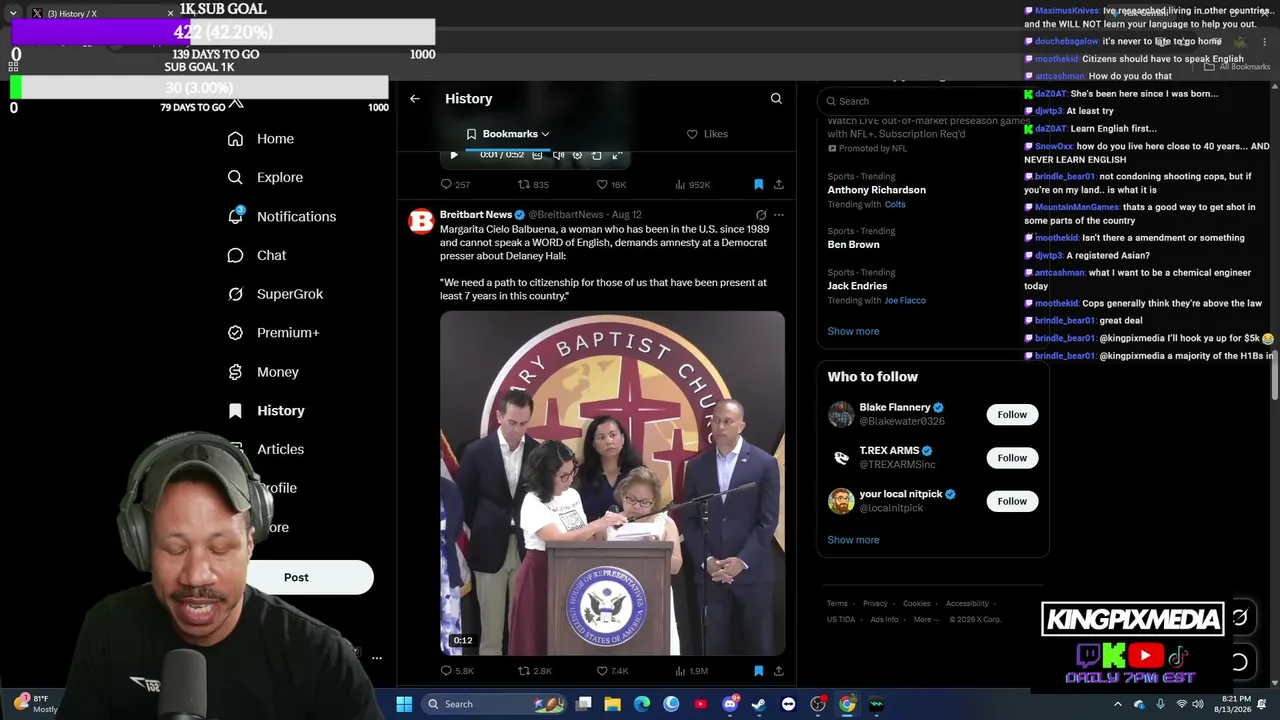Open Discord from the taskbar
1280x720 pixels.
(730, 704)
